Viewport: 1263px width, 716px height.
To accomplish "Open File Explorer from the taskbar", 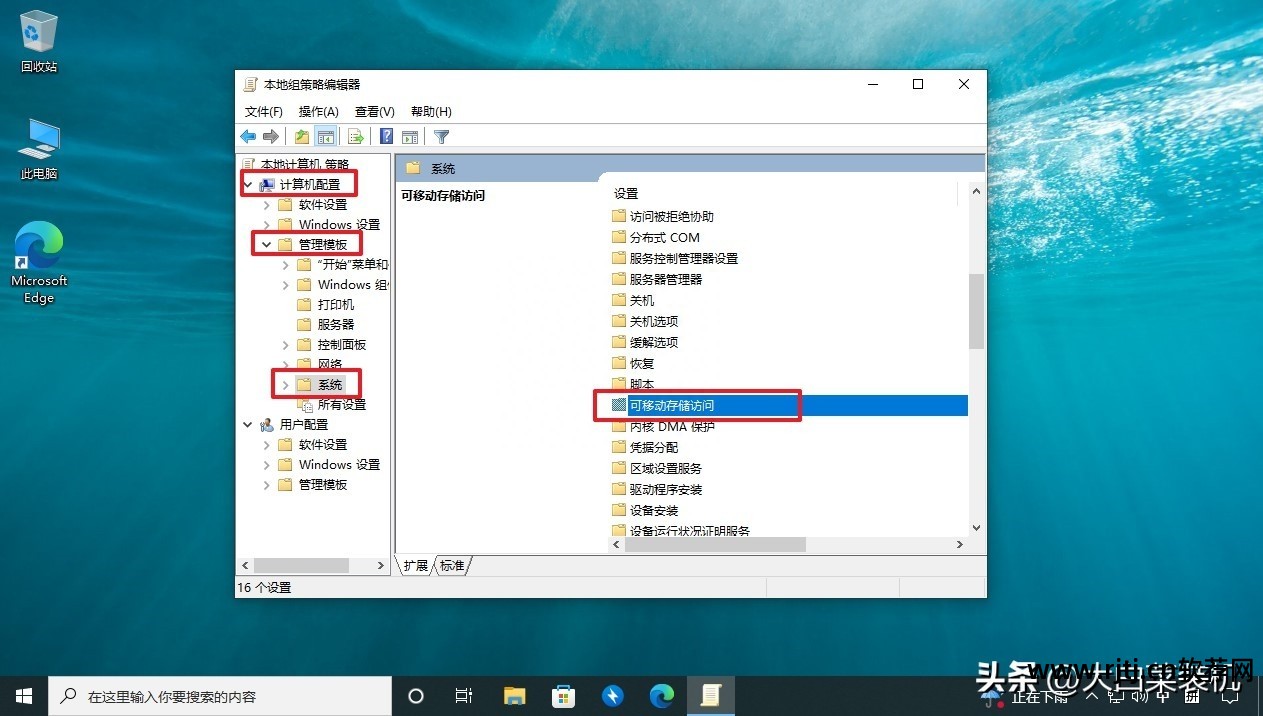I will [515, 696].
